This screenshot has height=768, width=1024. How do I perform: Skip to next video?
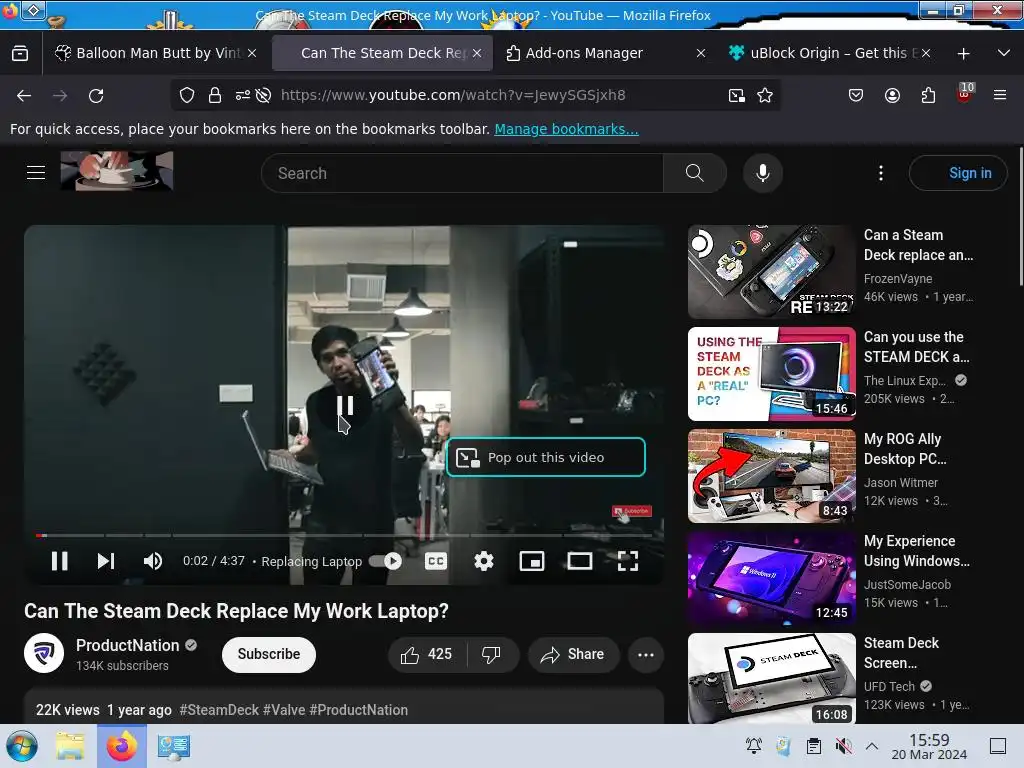pos(106,561)
